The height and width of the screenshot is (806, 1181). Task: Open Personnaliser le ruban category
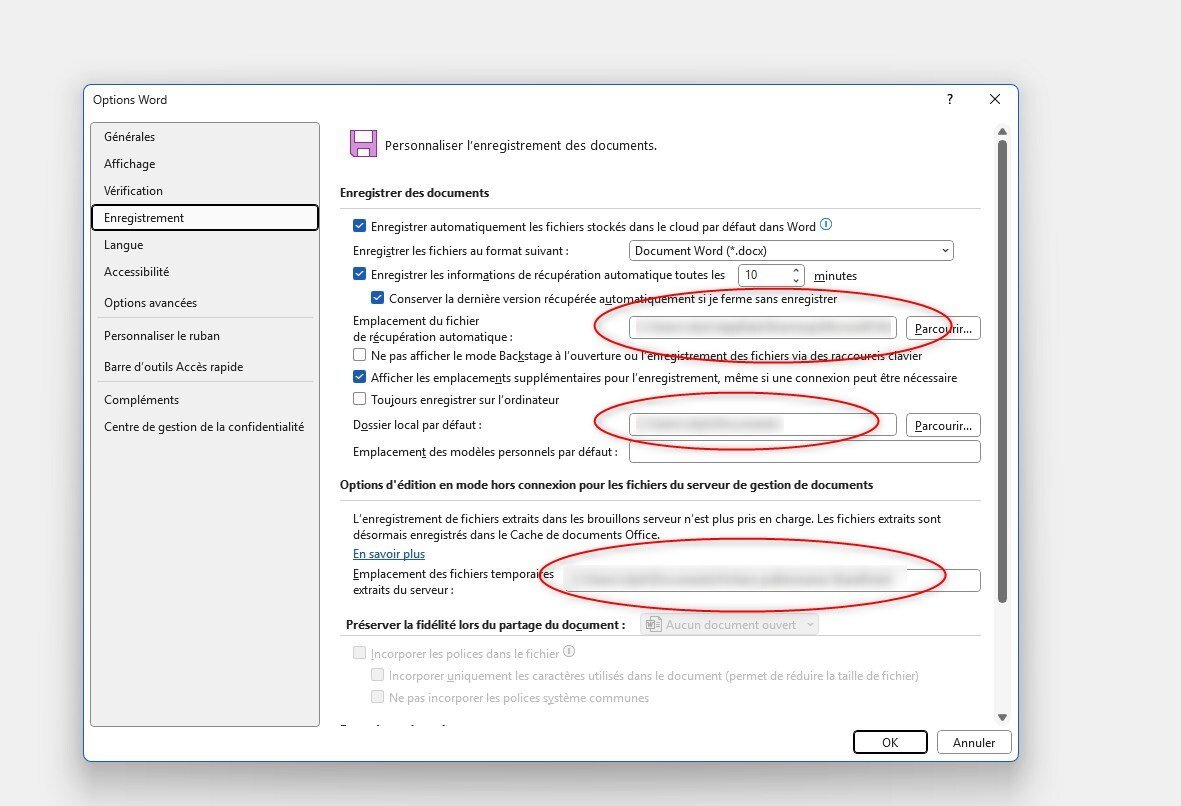[205, 336]
